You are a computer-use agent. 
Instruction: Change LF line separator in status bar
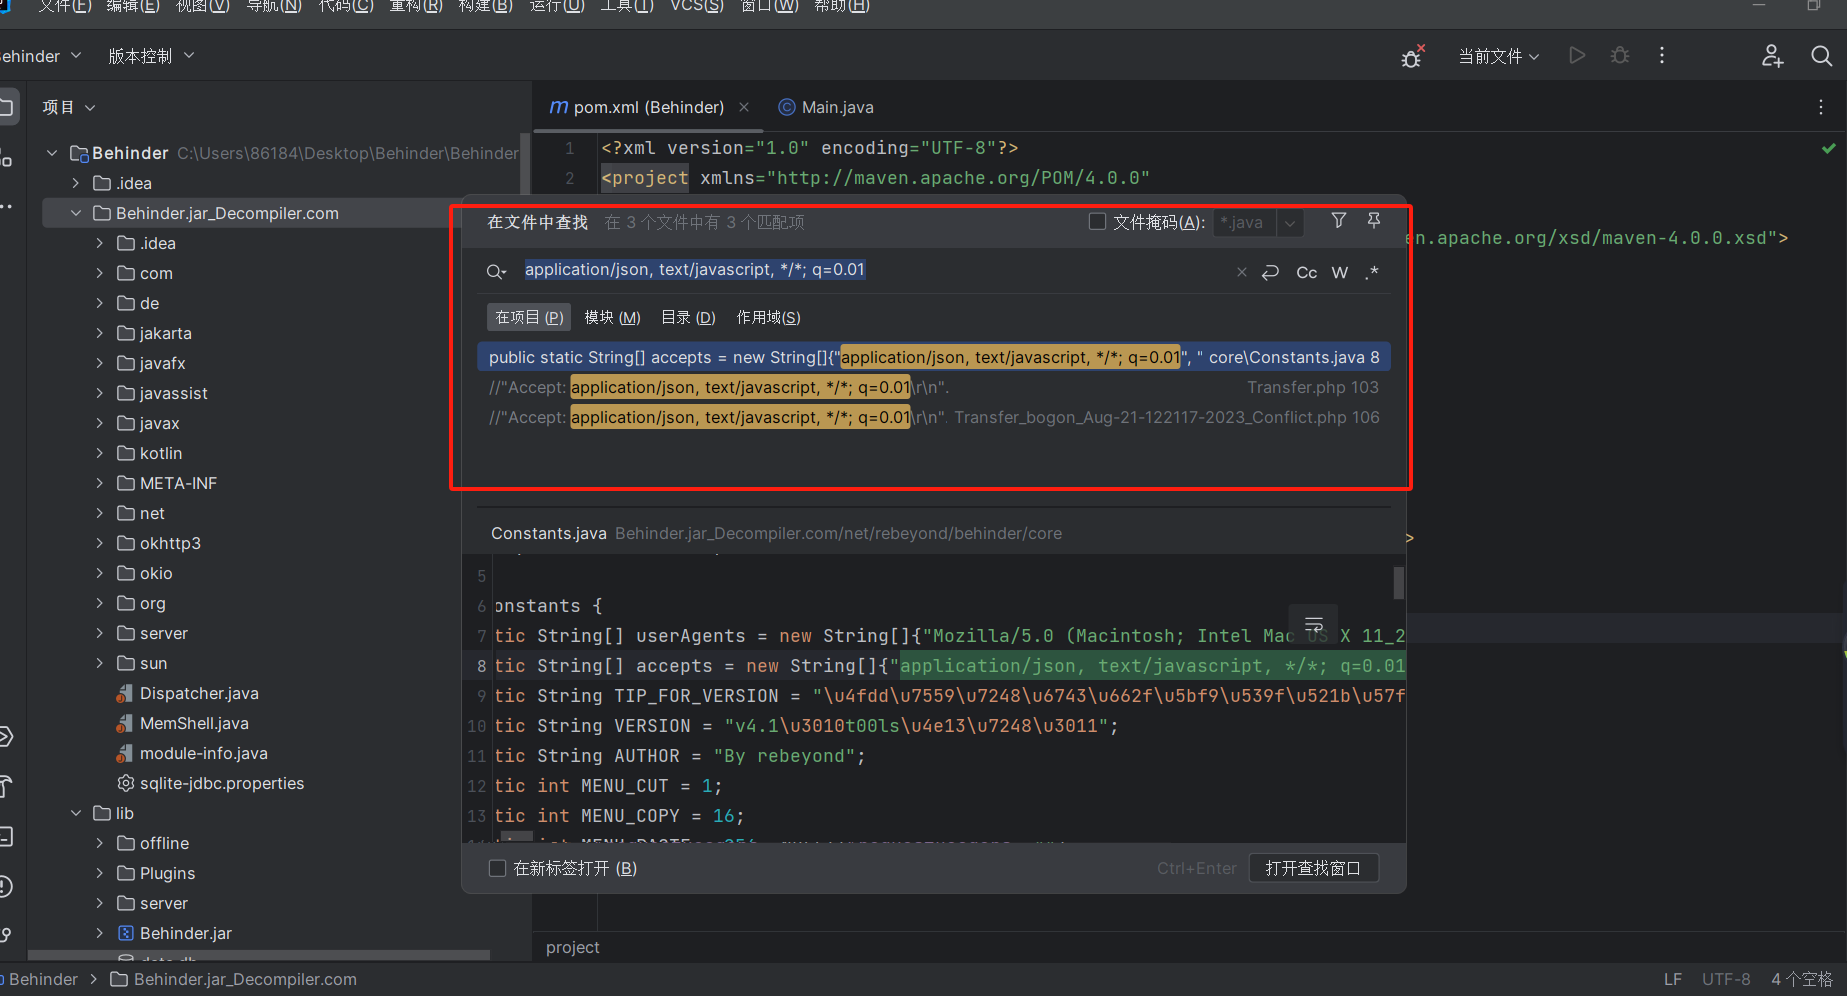(1672, 979)
